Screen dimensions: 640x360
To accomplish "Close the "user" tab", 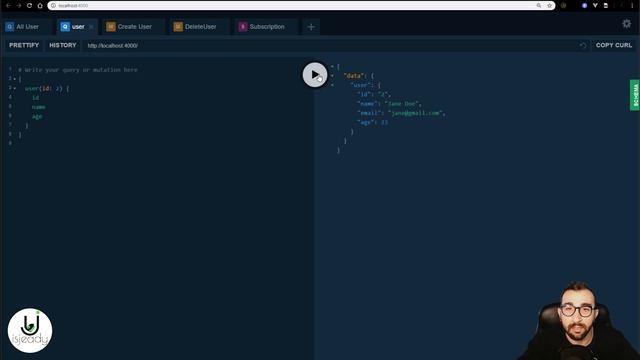I will click(x=91, y=27).
